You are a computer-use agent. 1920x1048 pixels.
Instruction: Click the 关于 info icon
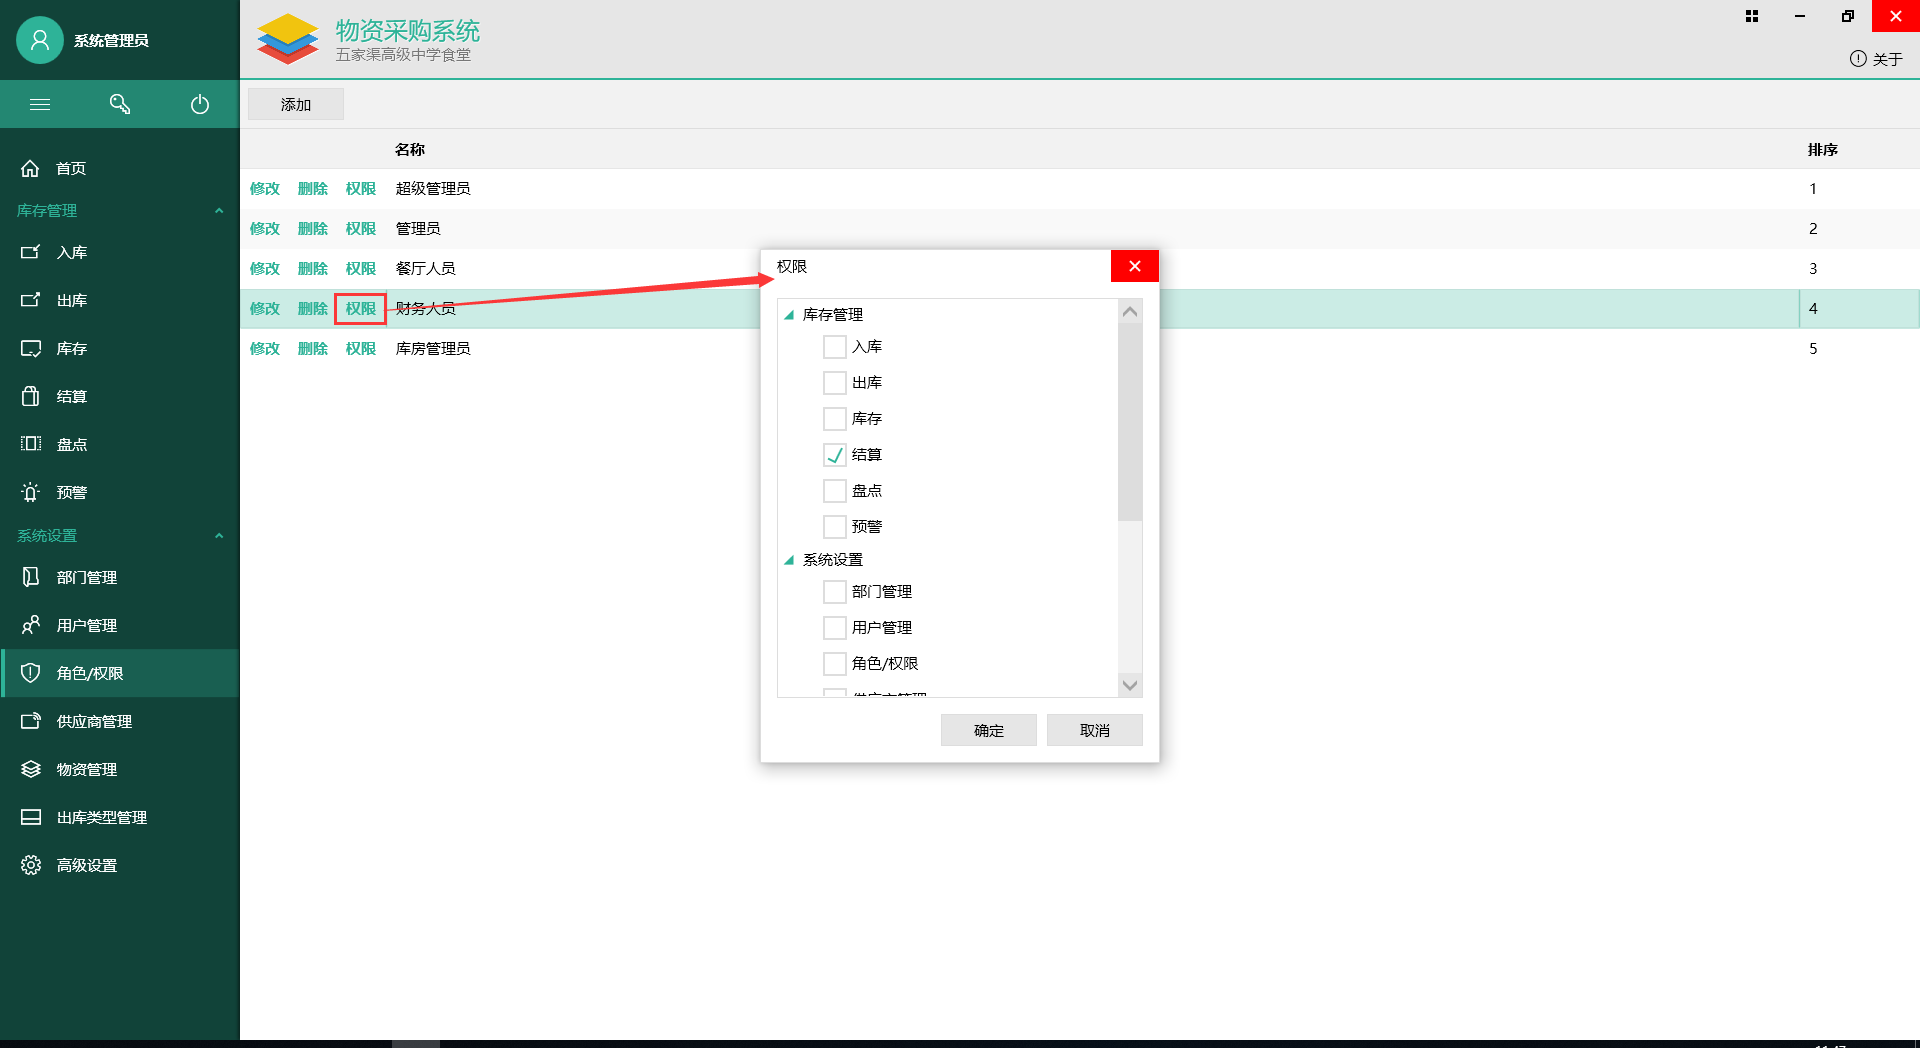tap(1858, 59)
